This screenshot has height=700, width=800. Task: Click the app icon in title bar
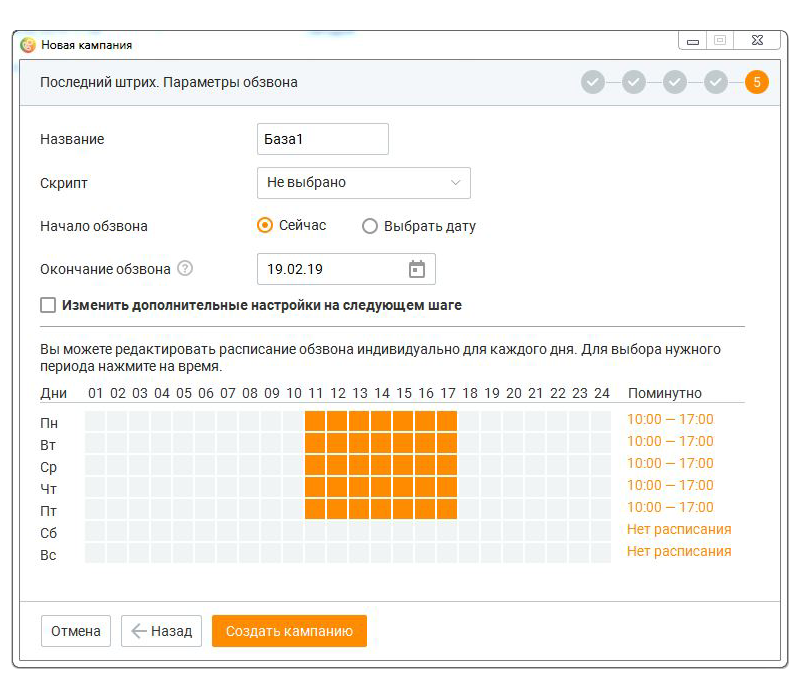tap(28, 44)
